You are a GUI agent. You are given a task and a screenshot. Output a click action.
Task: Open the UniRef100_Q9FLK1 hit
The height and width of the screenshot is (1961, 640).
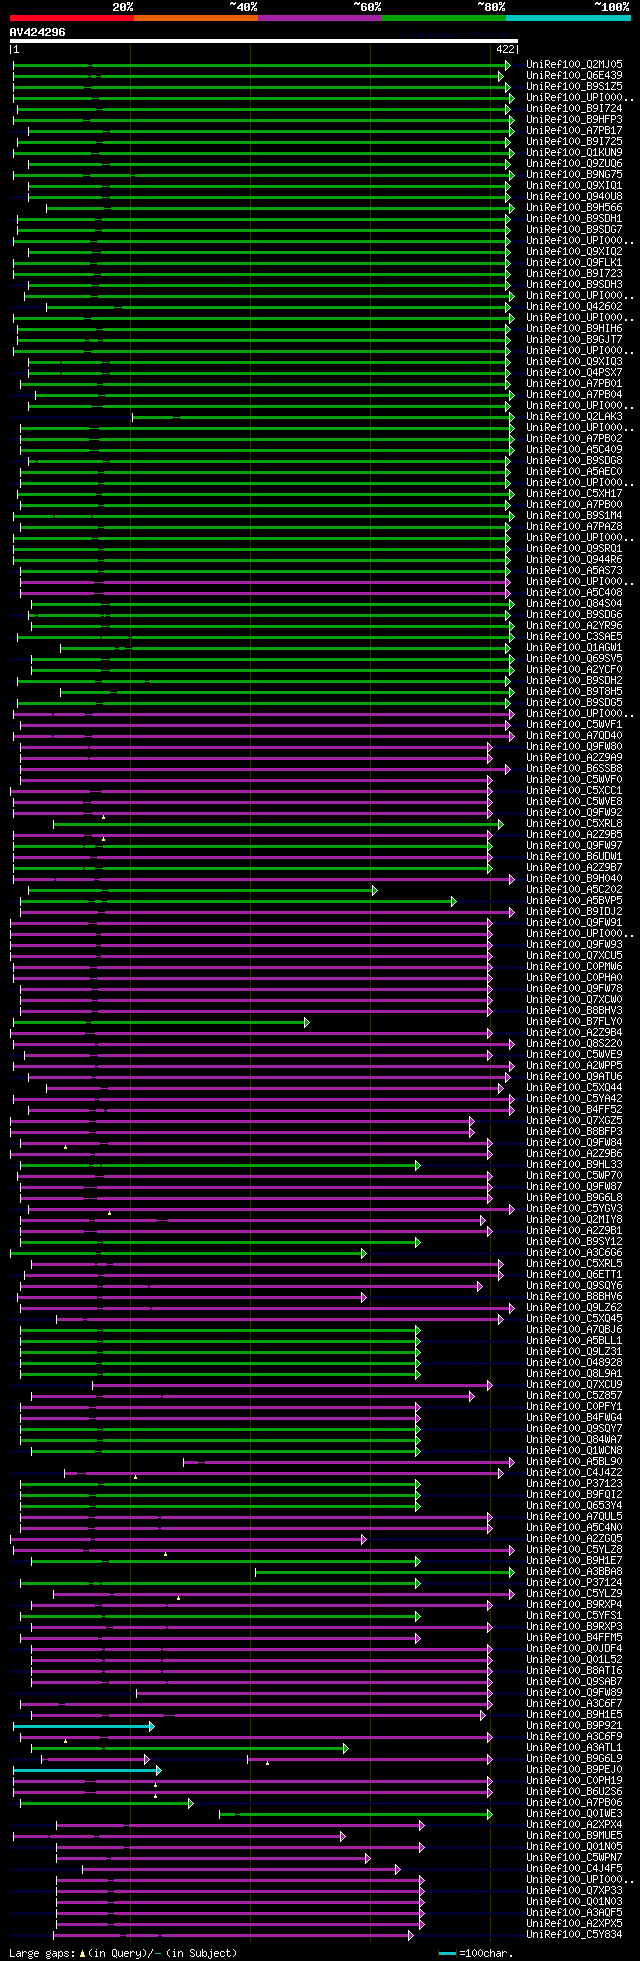click(x=574, y=262)
